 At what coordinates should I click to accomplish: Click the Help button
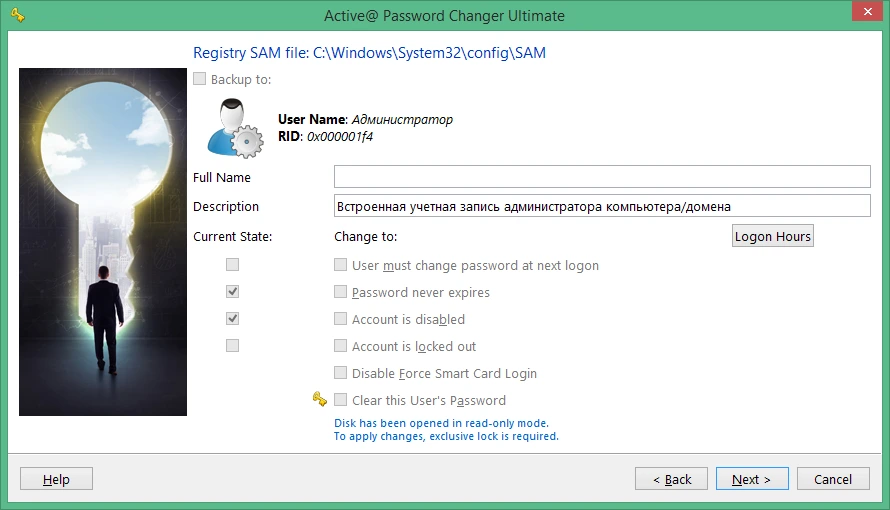(x=56, y=479)
